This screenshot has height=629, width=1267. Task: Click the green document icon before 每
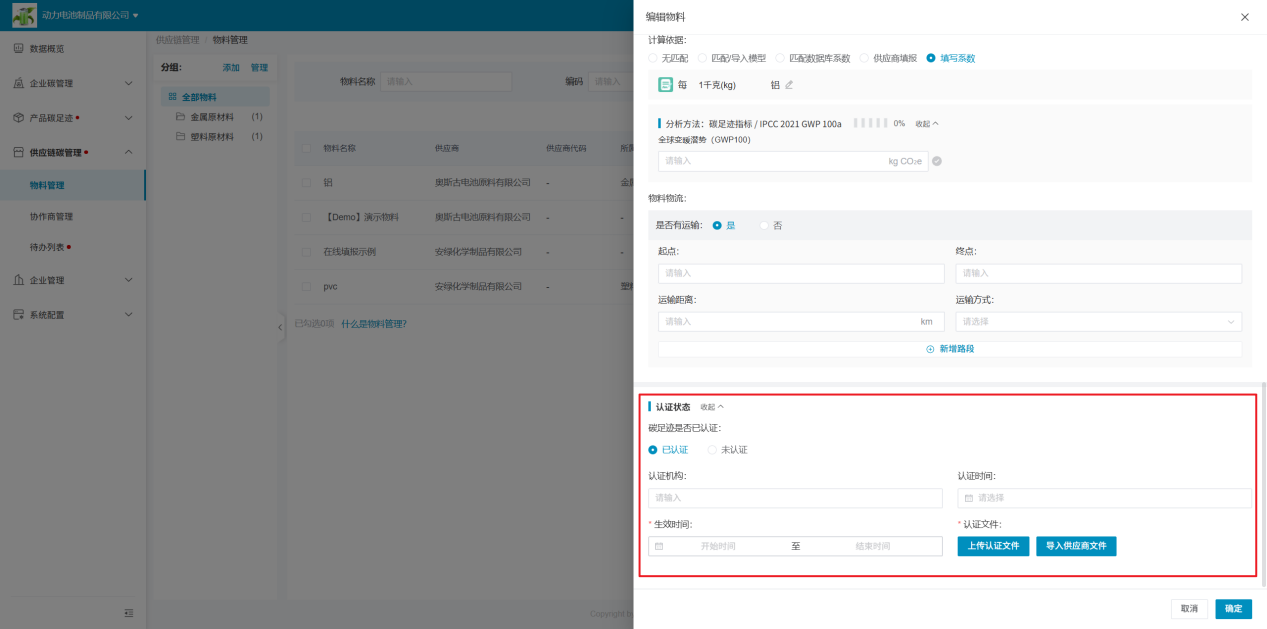[x=665, y=85]
